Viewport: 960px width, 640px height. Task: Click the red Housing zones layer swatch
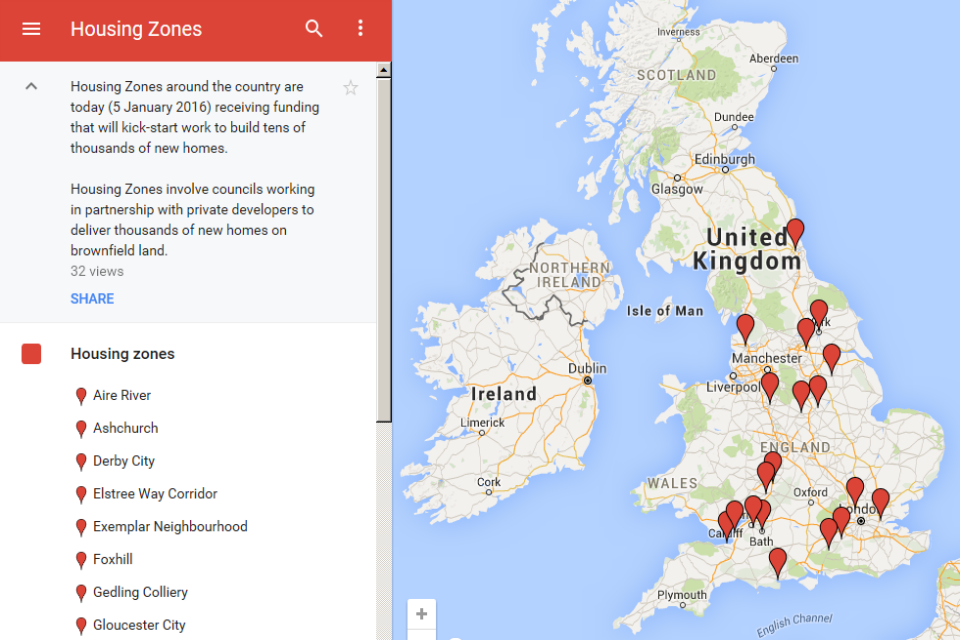tap(31, 354)
